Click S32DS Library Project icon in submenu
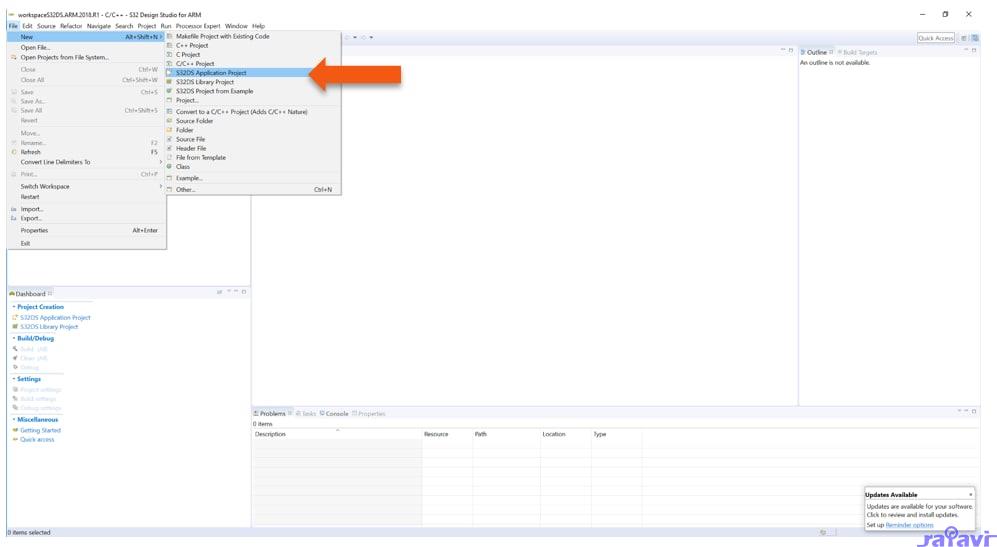This screenshot has height=547, width=997. click(x=169, y=82)
